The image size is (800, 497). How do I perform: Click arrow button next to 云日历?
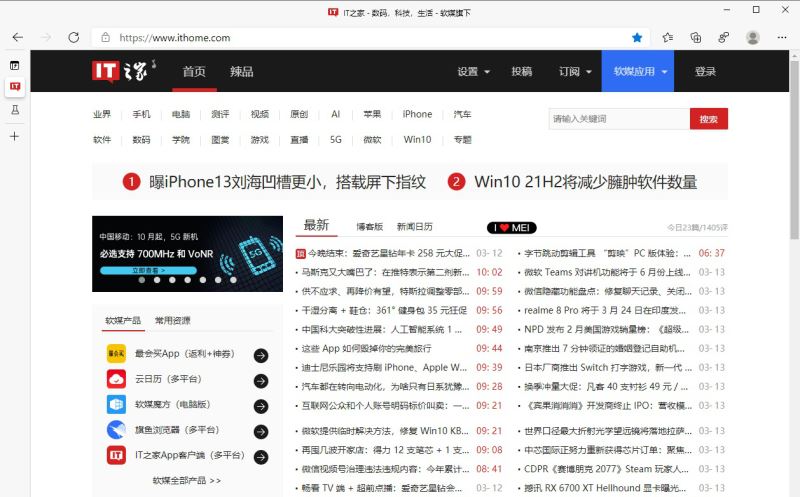point(261,381)
